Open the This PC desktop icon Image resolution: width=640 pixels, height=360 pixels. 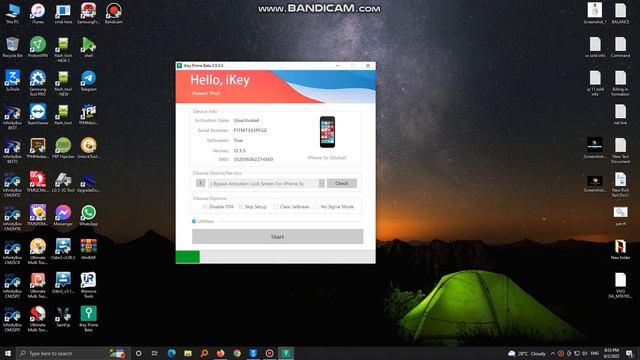point(12,13)
